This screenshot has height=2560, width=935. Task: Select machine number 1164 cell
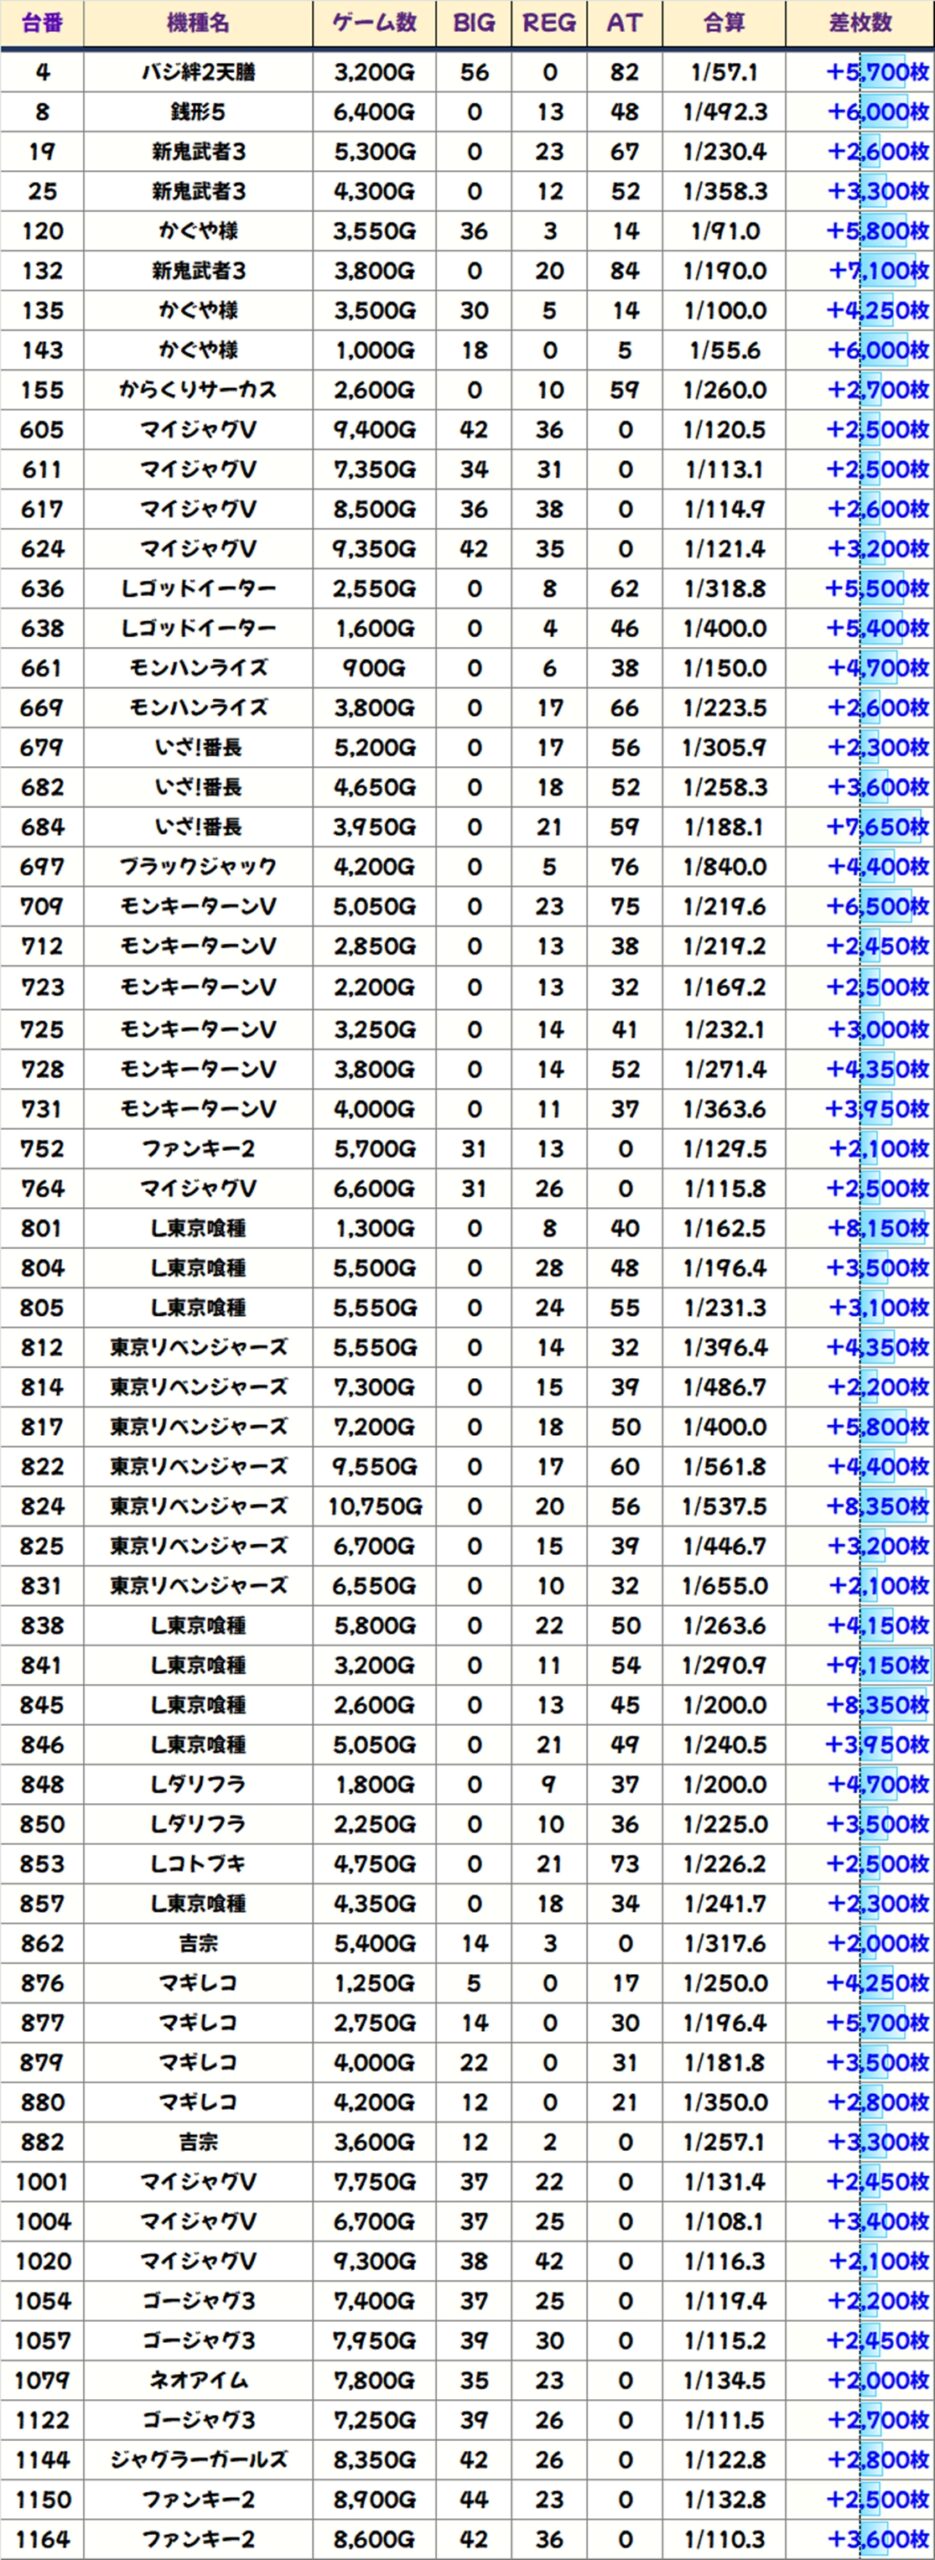(42, 2539)
